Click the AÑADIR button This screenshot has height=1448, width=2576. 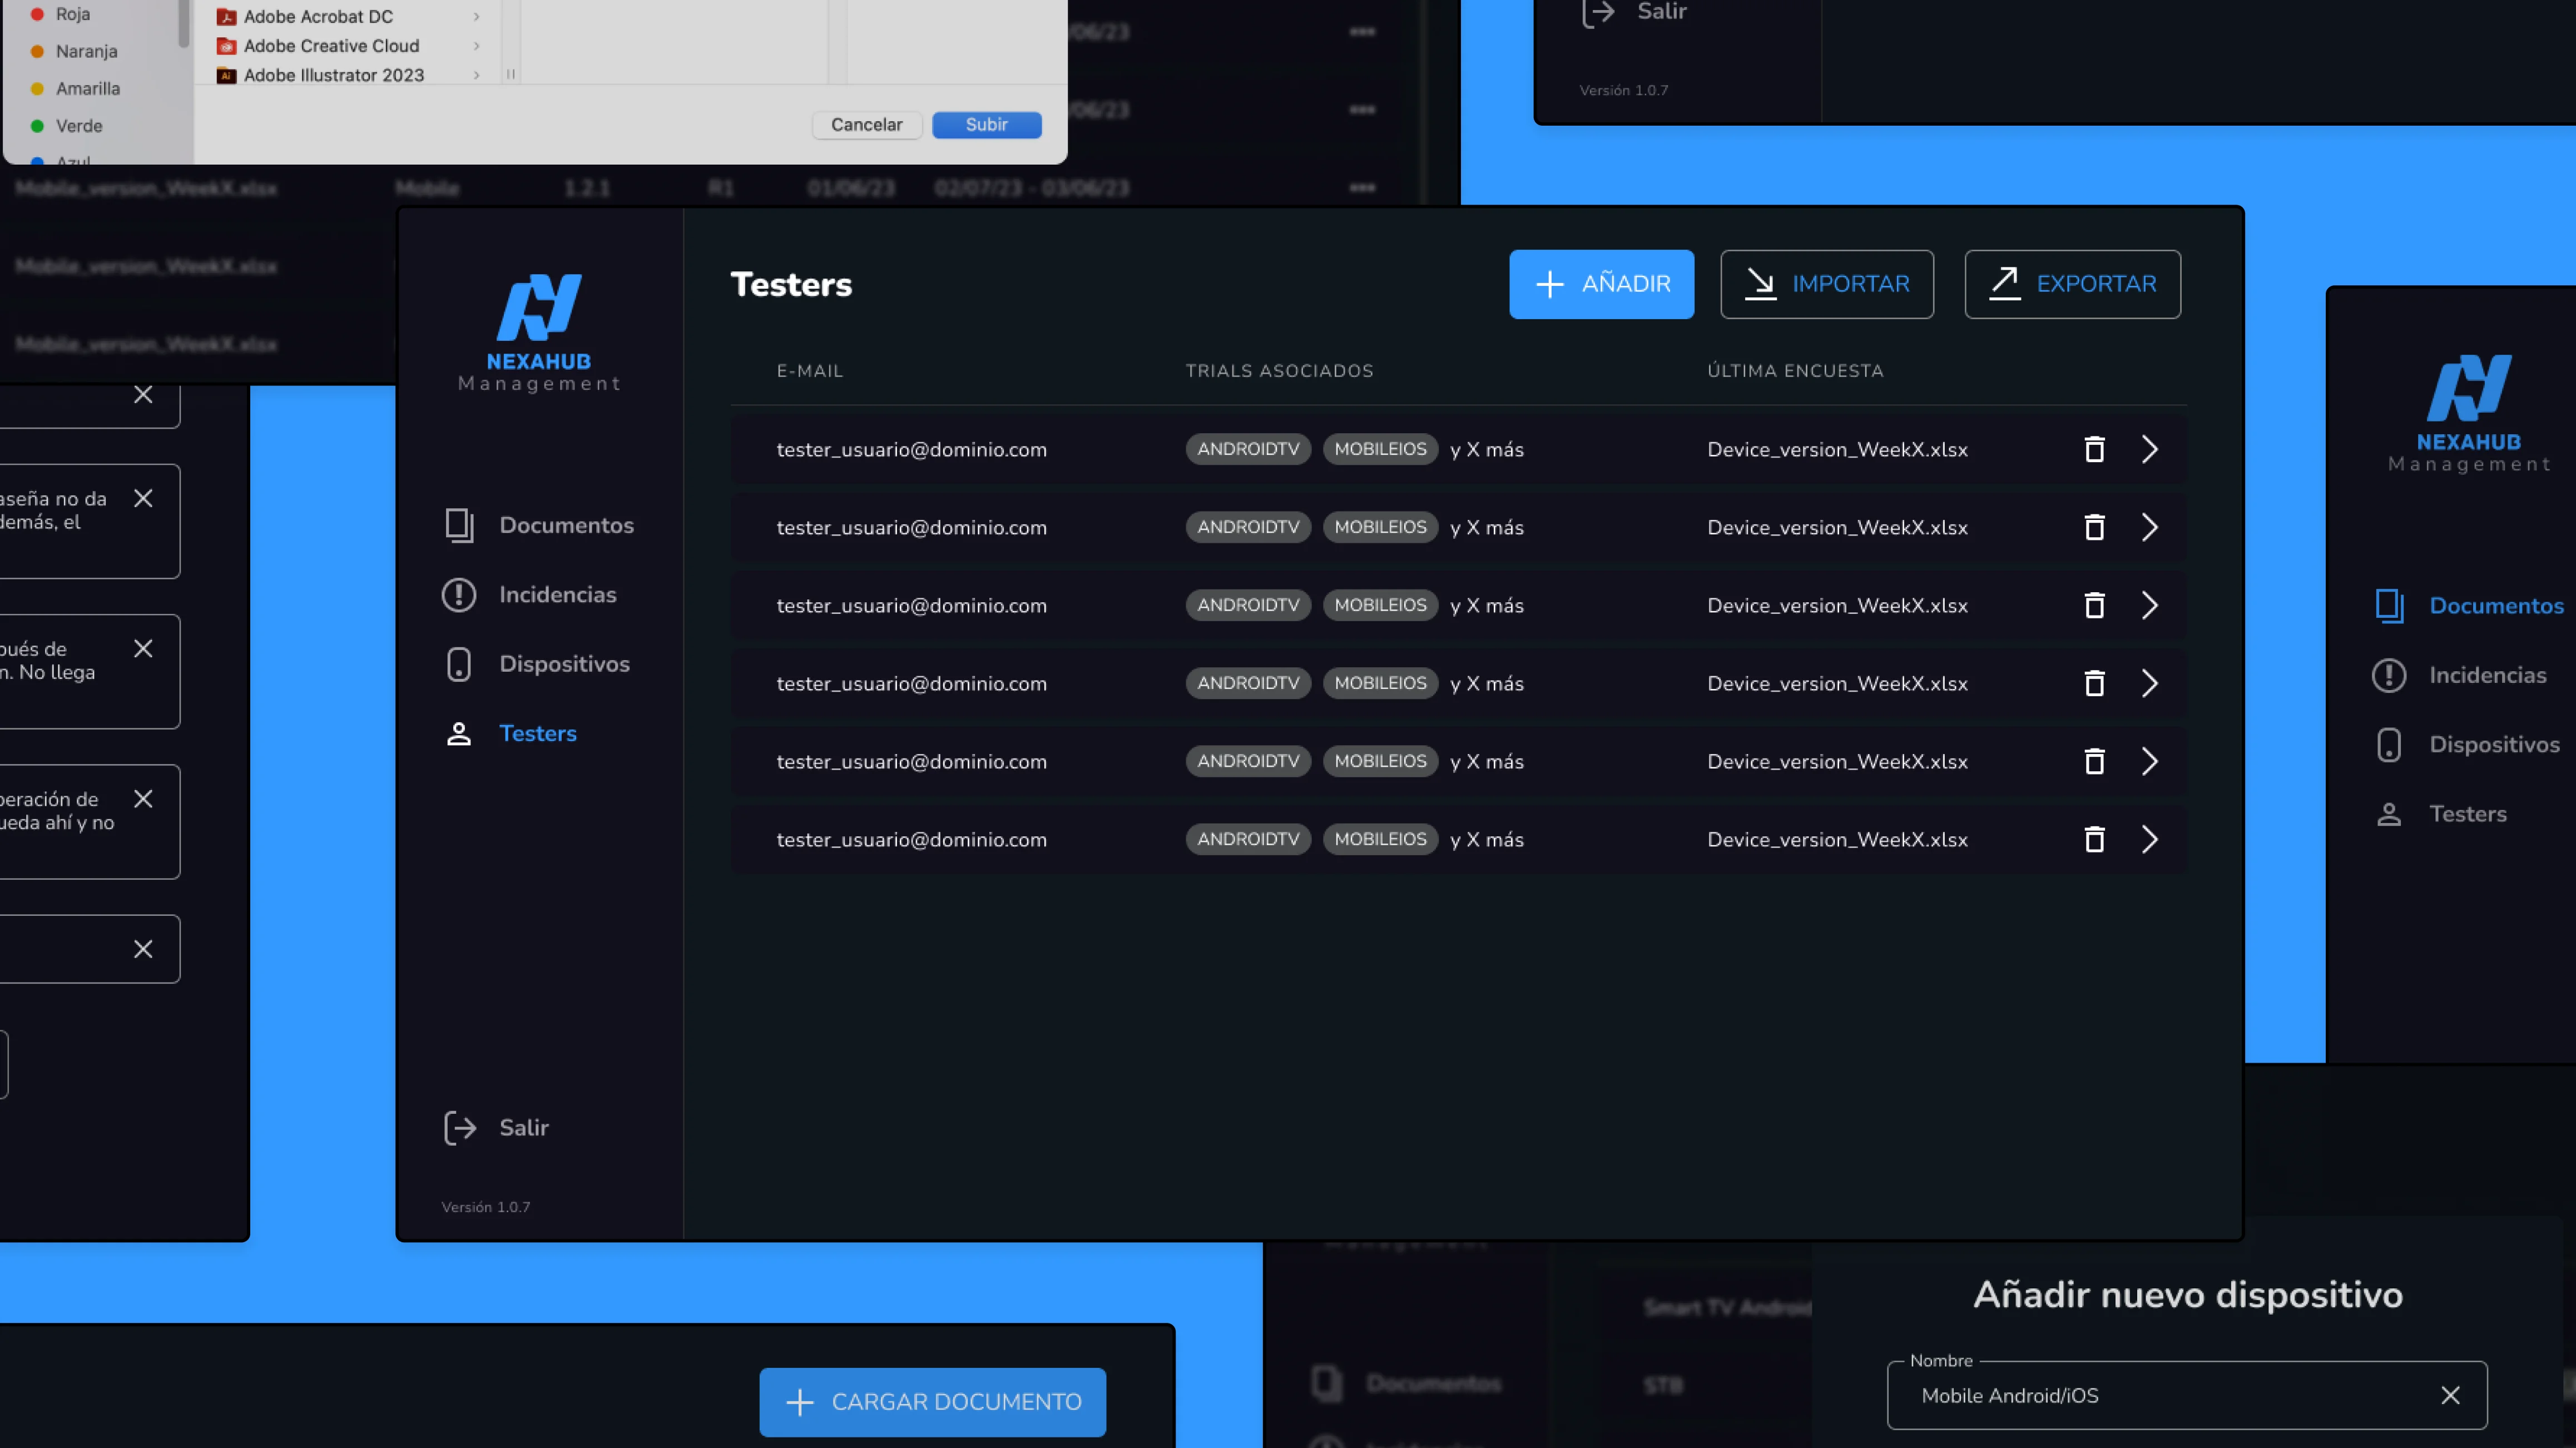coord(1601,284)
